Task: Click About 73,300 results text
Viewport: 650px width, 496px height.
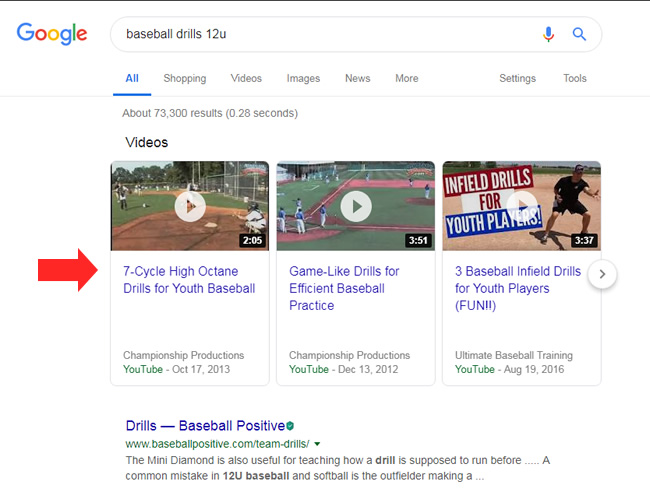Action: point(210,113)
